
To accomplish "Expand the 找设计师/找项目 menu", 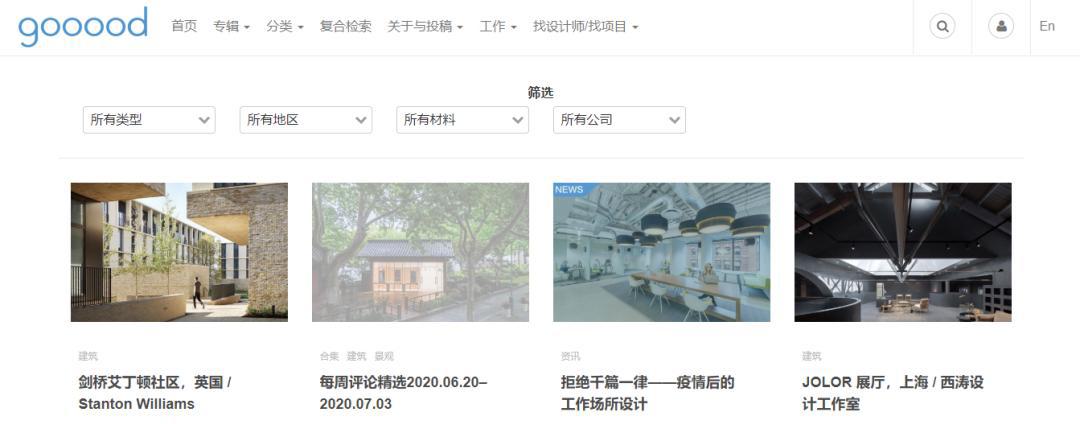I will (585, 26).
